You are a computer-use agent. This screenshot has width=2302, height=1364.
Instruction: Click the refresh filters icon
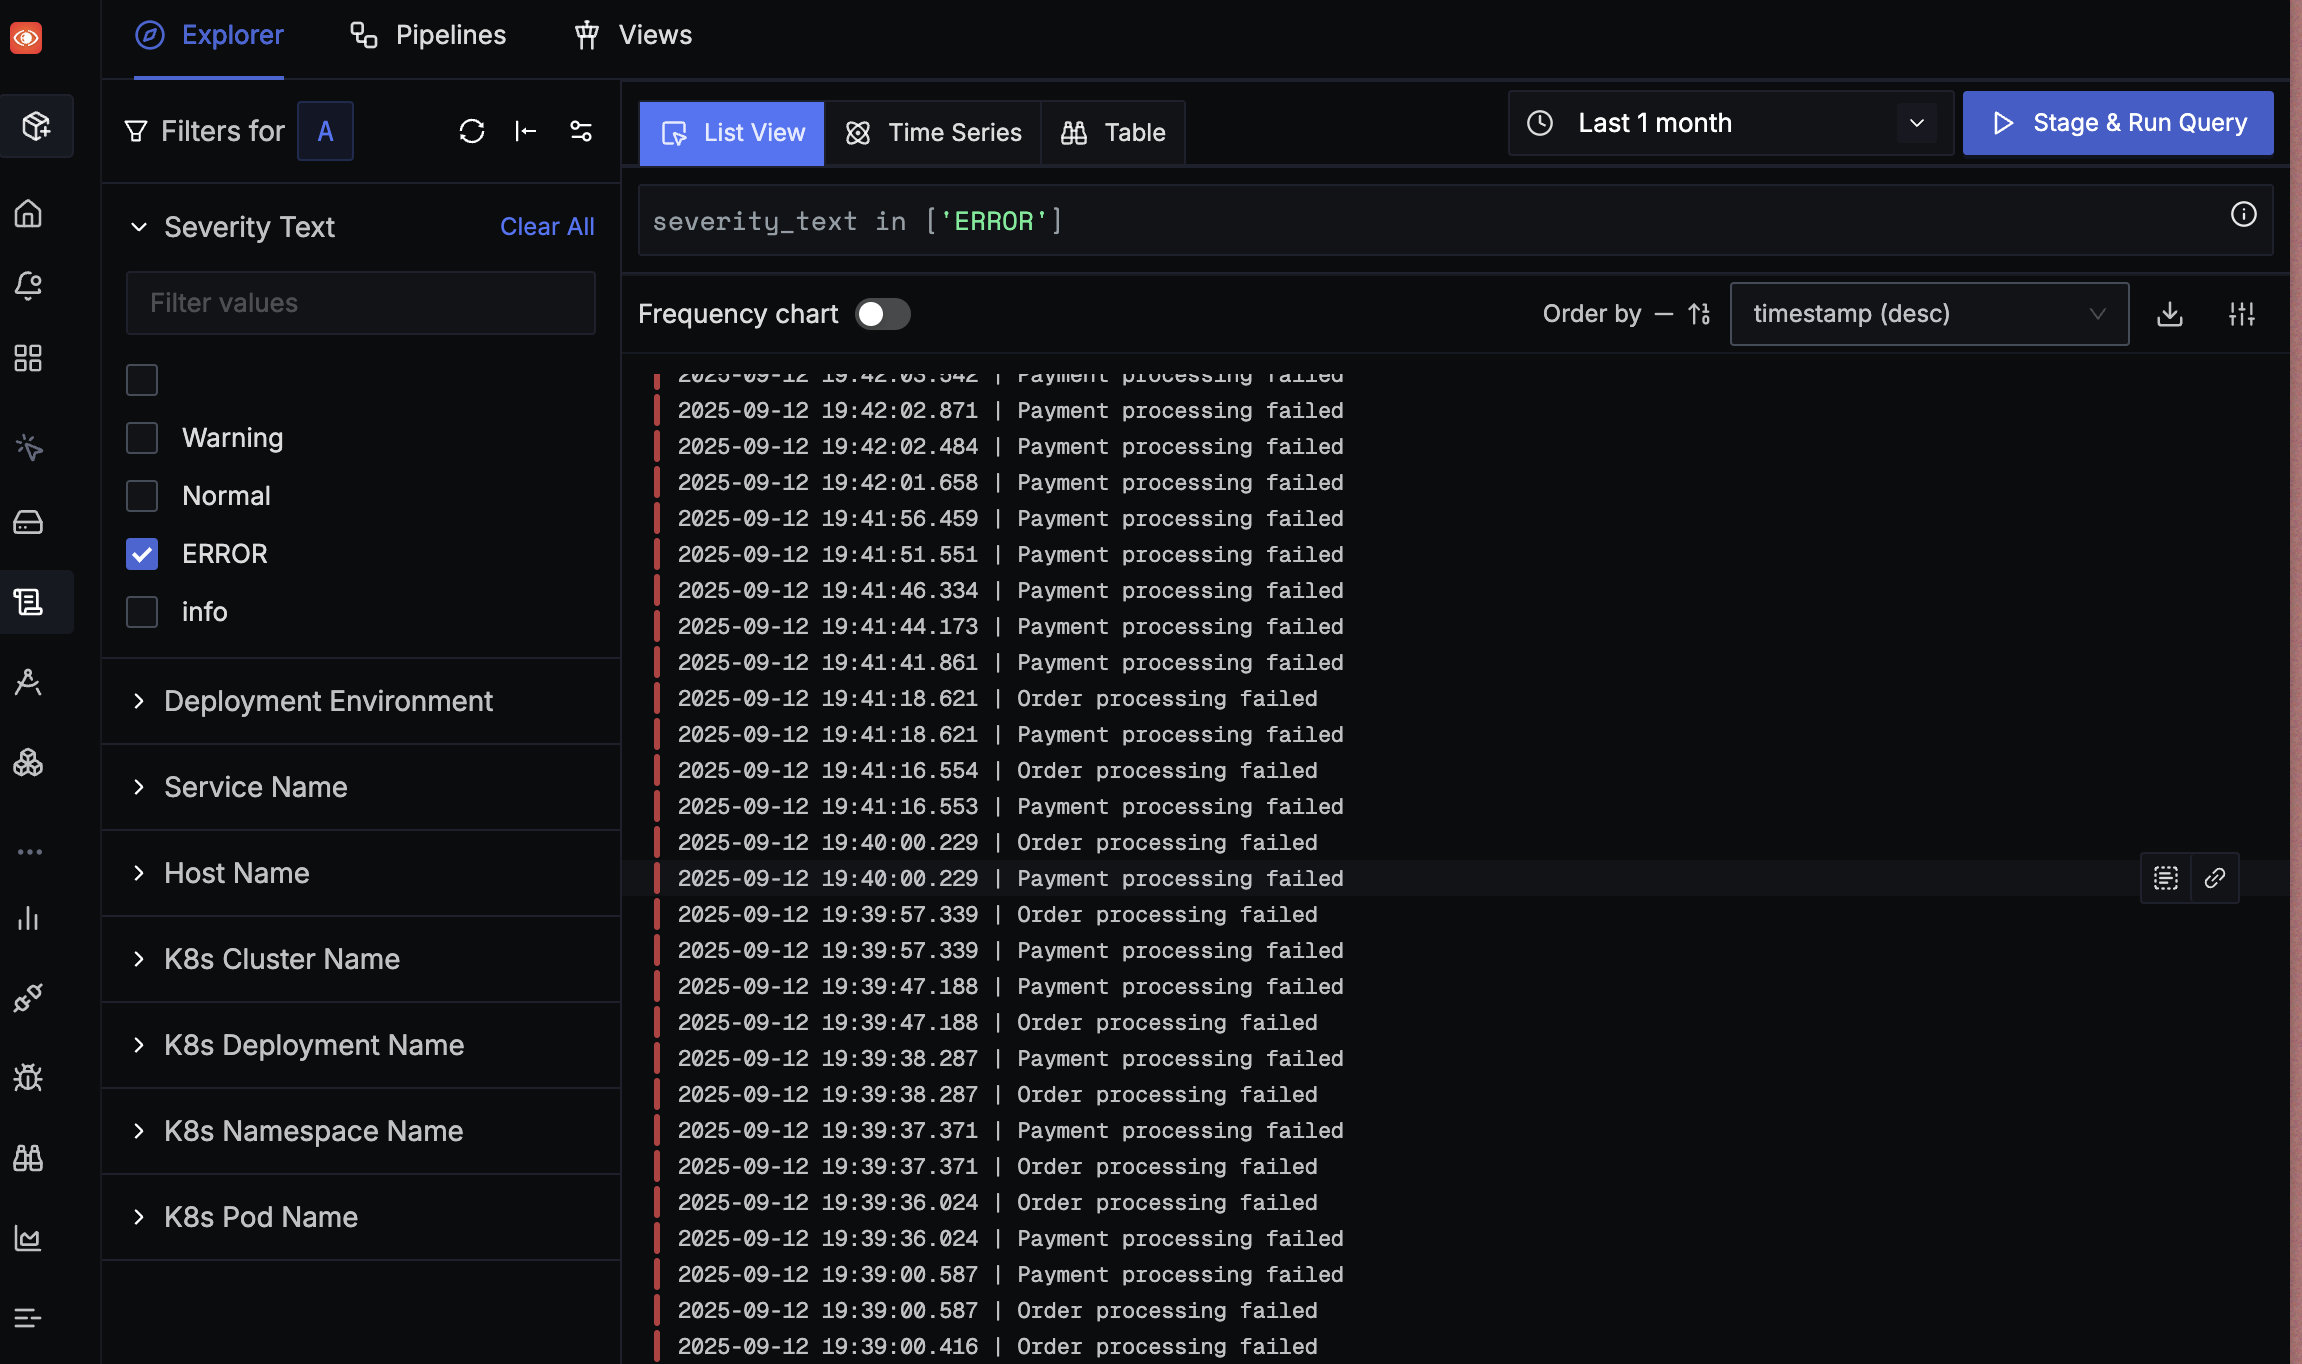pyautogui.click(x=471, y=131)
